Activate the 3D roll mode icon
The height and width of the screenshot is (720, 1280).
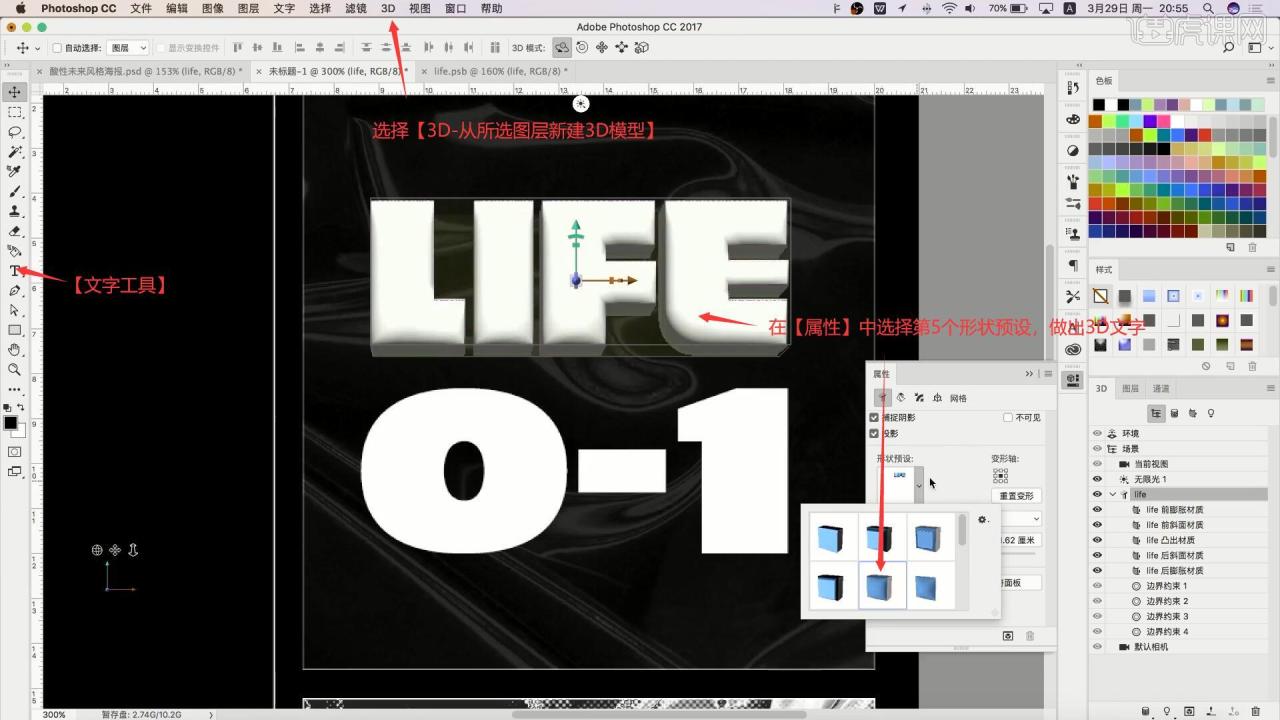[x=582, y=47]
